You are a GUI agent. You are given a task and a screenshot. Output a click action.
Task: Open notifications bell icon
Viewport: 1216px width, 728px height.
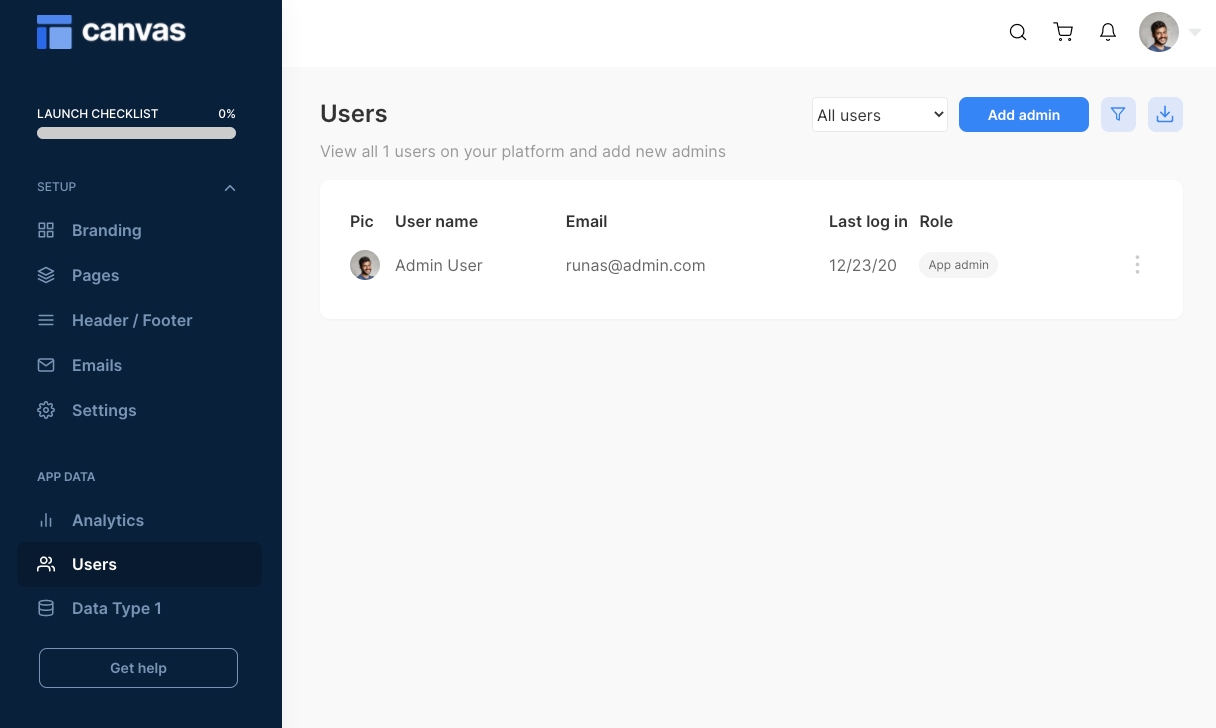pyautogui.click(x=1107, y=32)
